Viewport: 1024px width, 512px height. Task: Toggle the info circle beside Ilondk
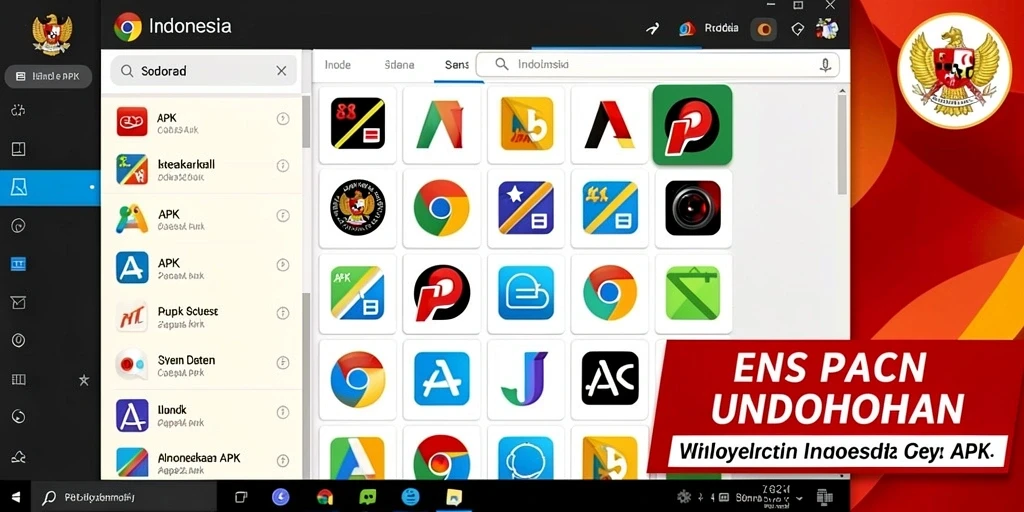(x=283, y=412)
